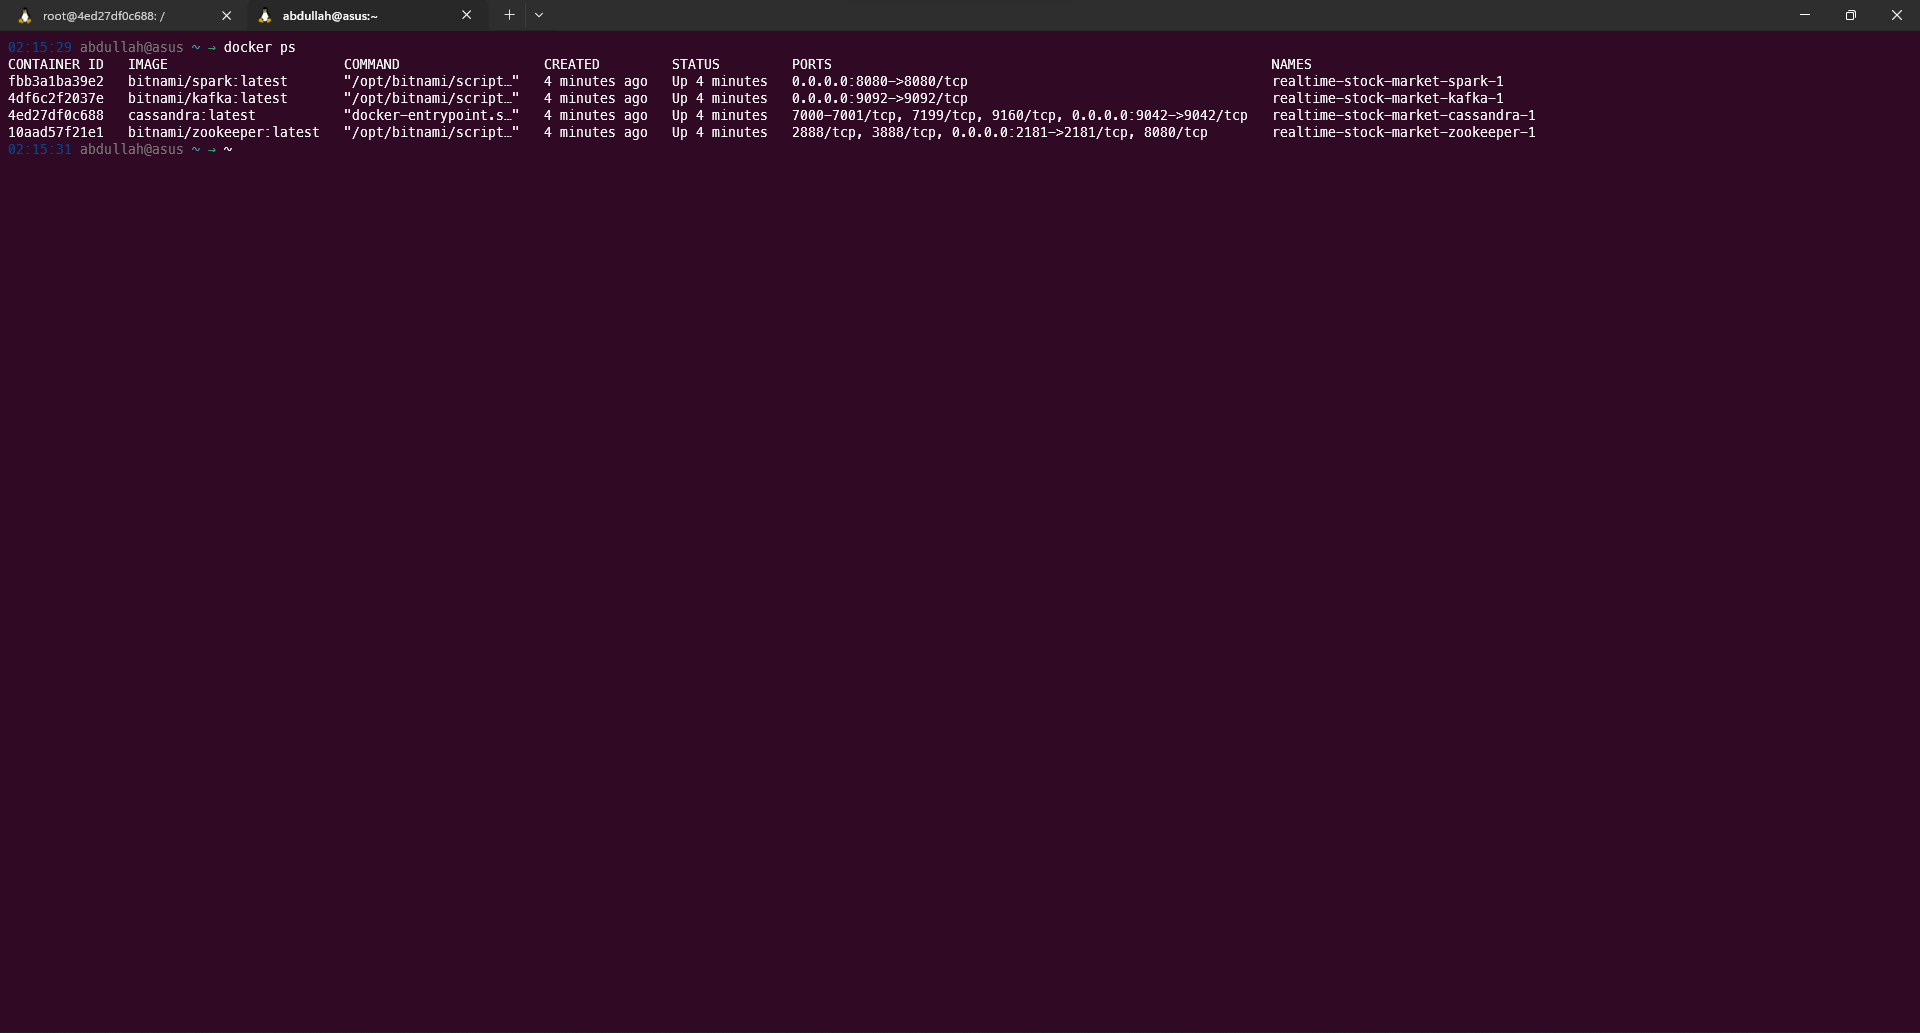Image resolution: width=1920 pixels, height=1033 pixels.
Task: Switch to the root@4ed27df0c688 tab
Action: pyautogui.click(x=124, y=16)
